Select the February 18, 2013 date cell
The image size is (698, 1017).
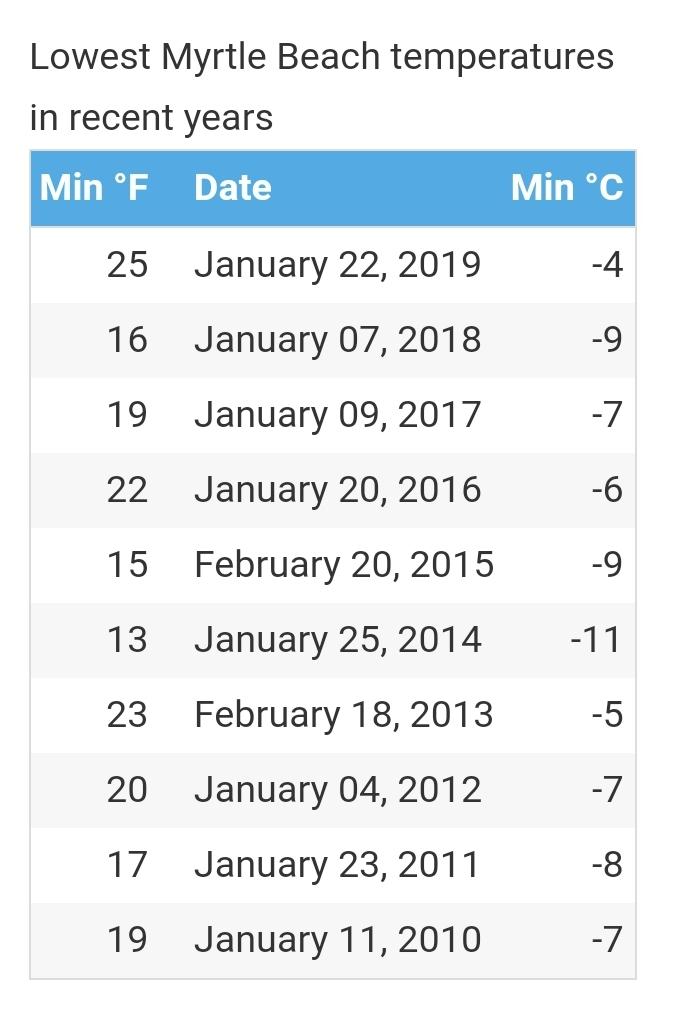tap(344, 715)
